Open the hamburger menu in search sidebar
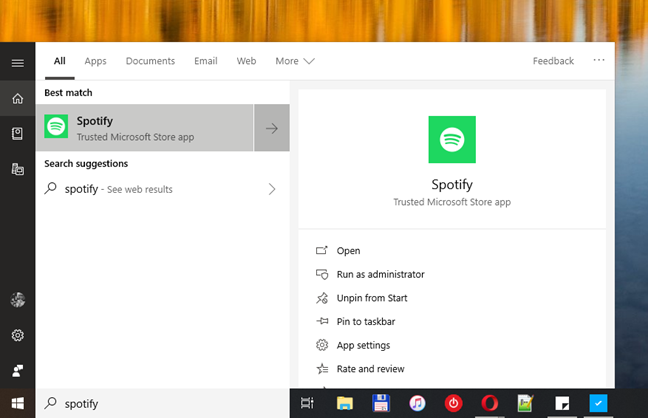This screenshot has height=418, width=648. click(17, 63)
